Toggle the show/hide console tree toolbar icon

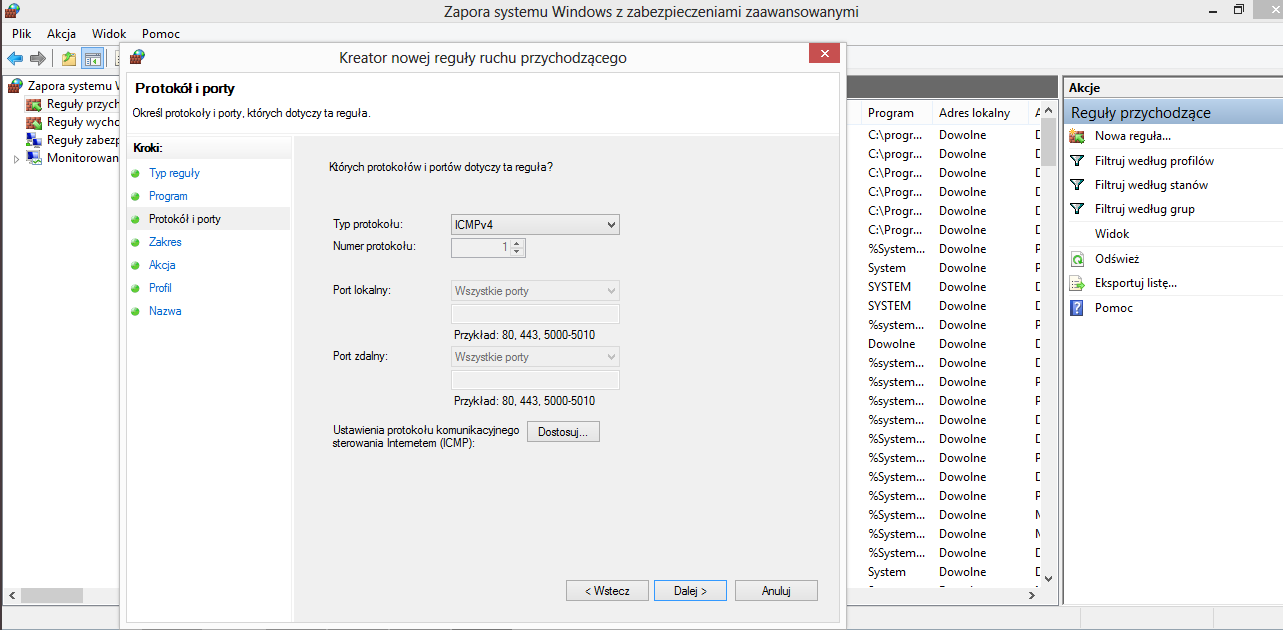click(x=92, y=58)
